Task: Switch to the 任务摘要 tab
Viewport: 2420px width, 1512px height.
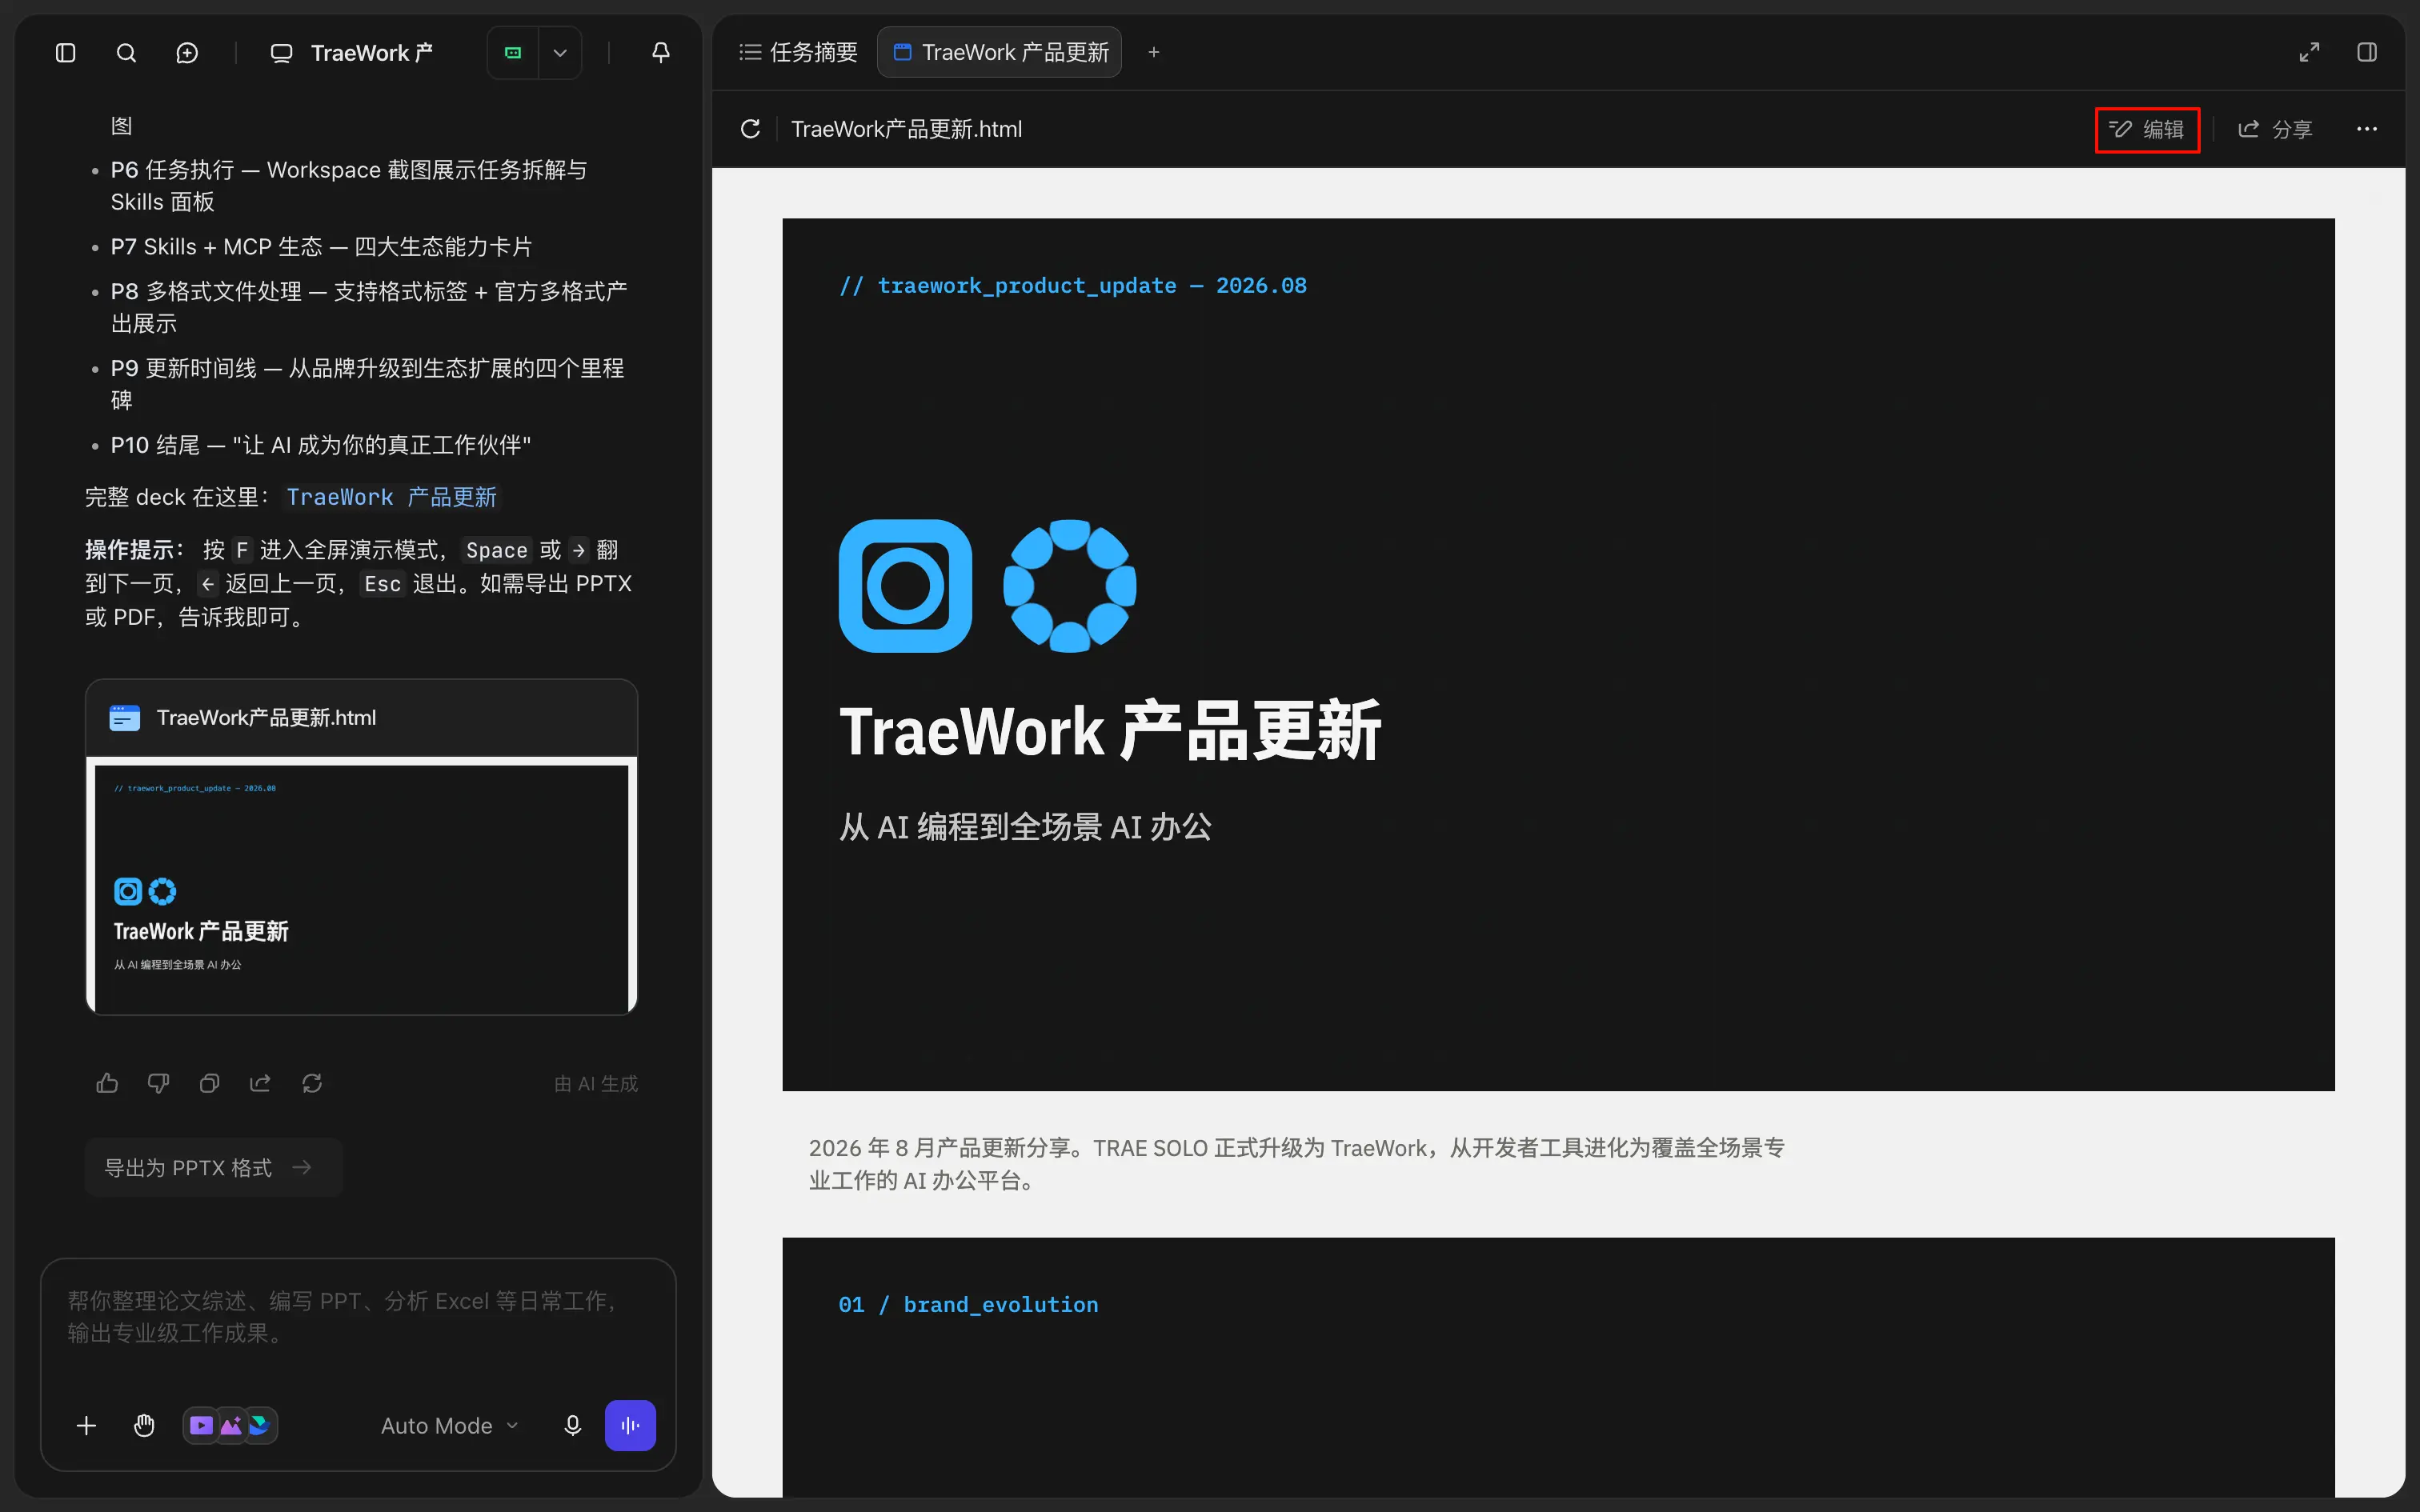Action: 798,52
